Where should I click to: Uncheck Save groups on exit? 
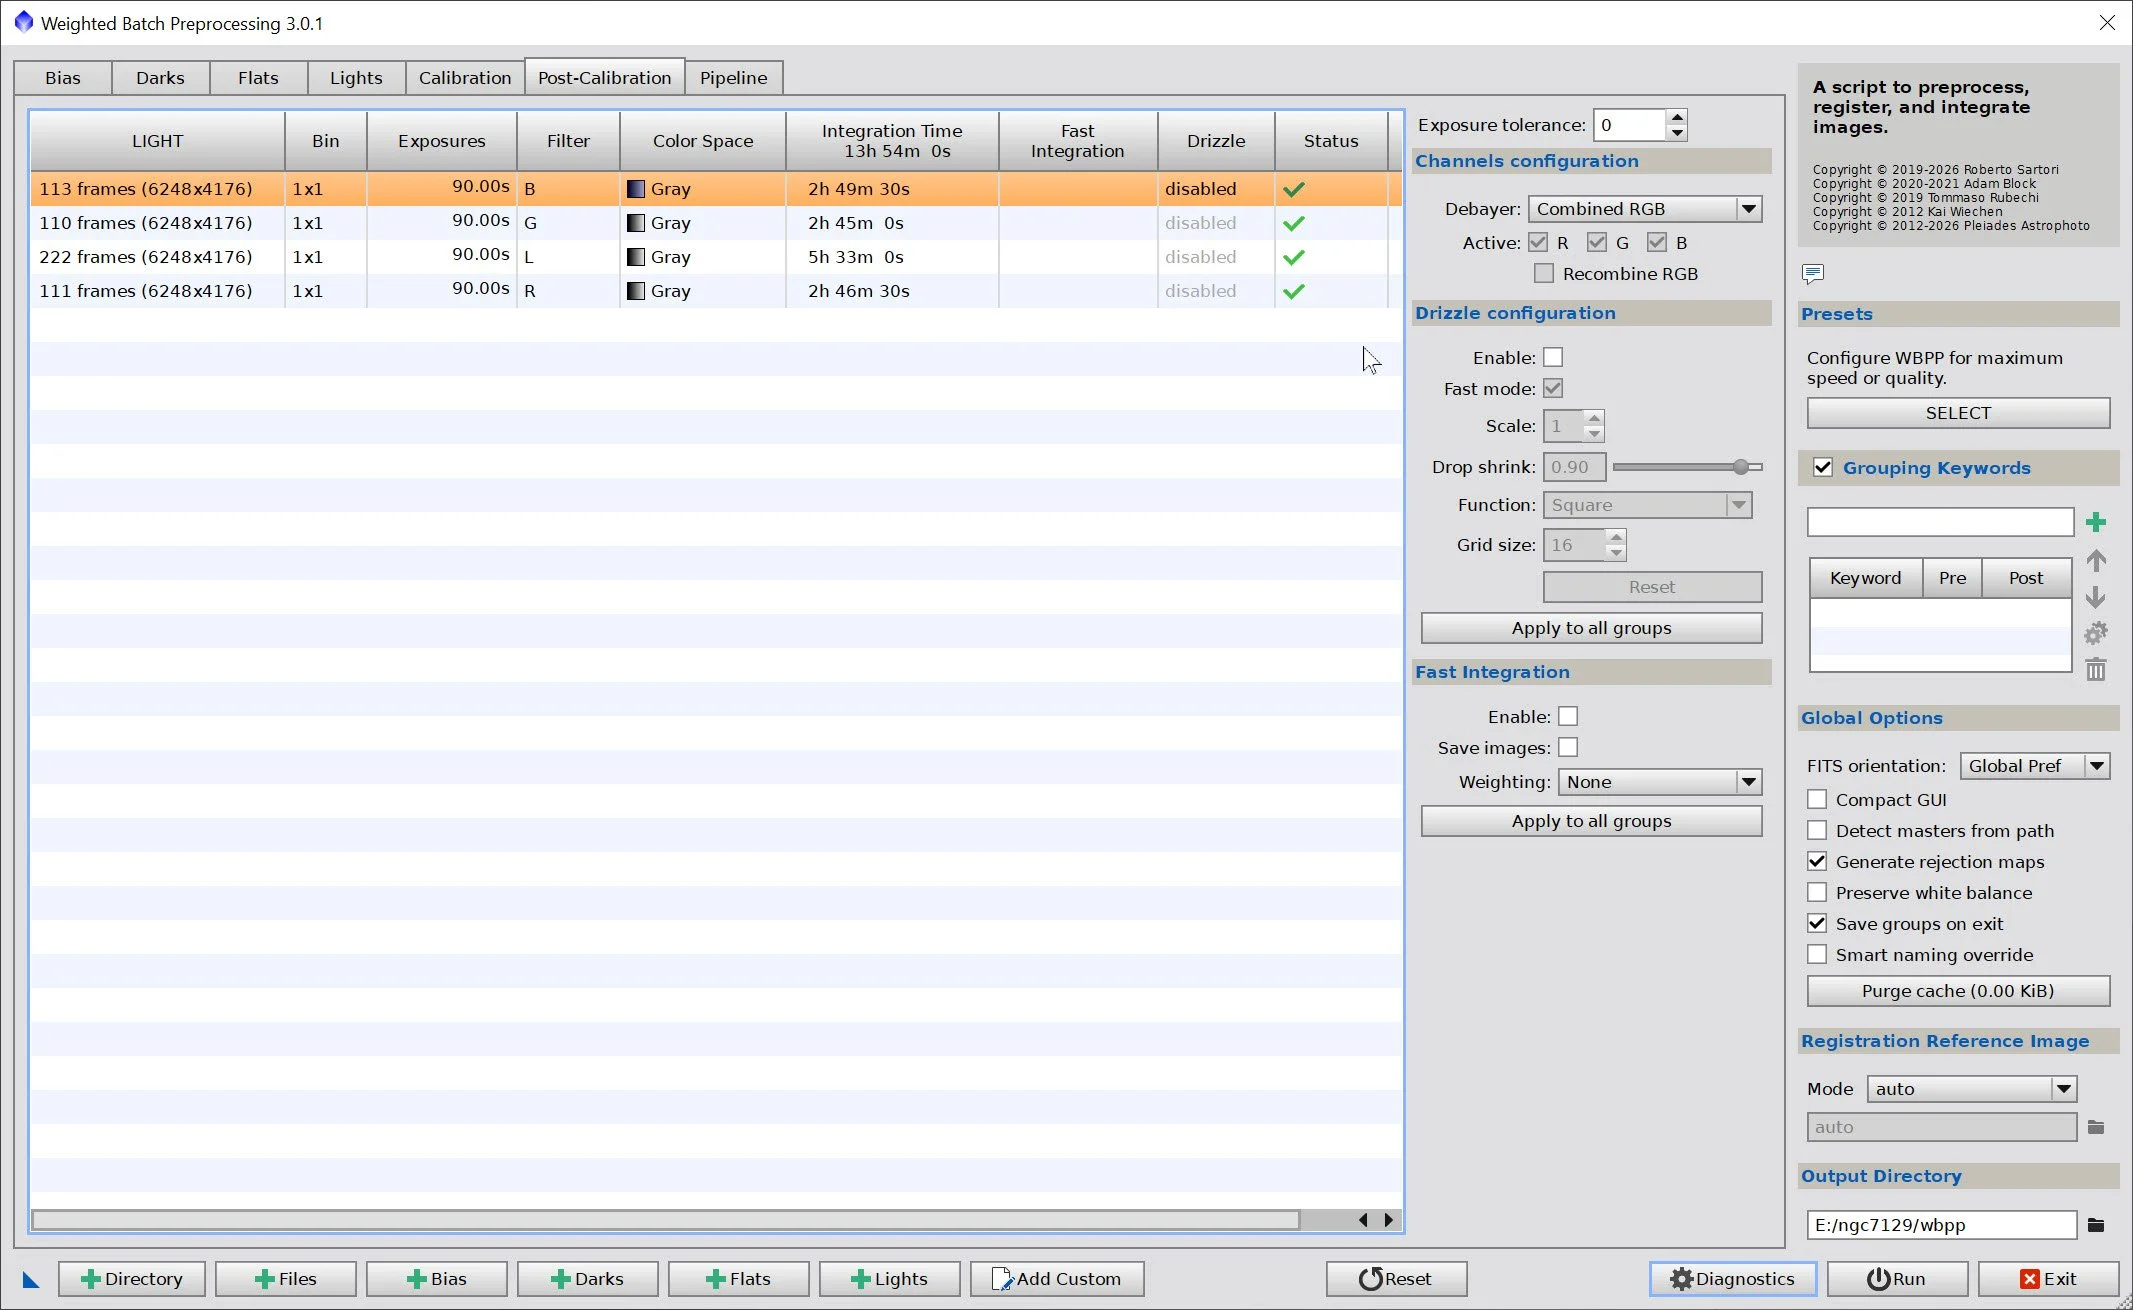(x=1817, y=923)
